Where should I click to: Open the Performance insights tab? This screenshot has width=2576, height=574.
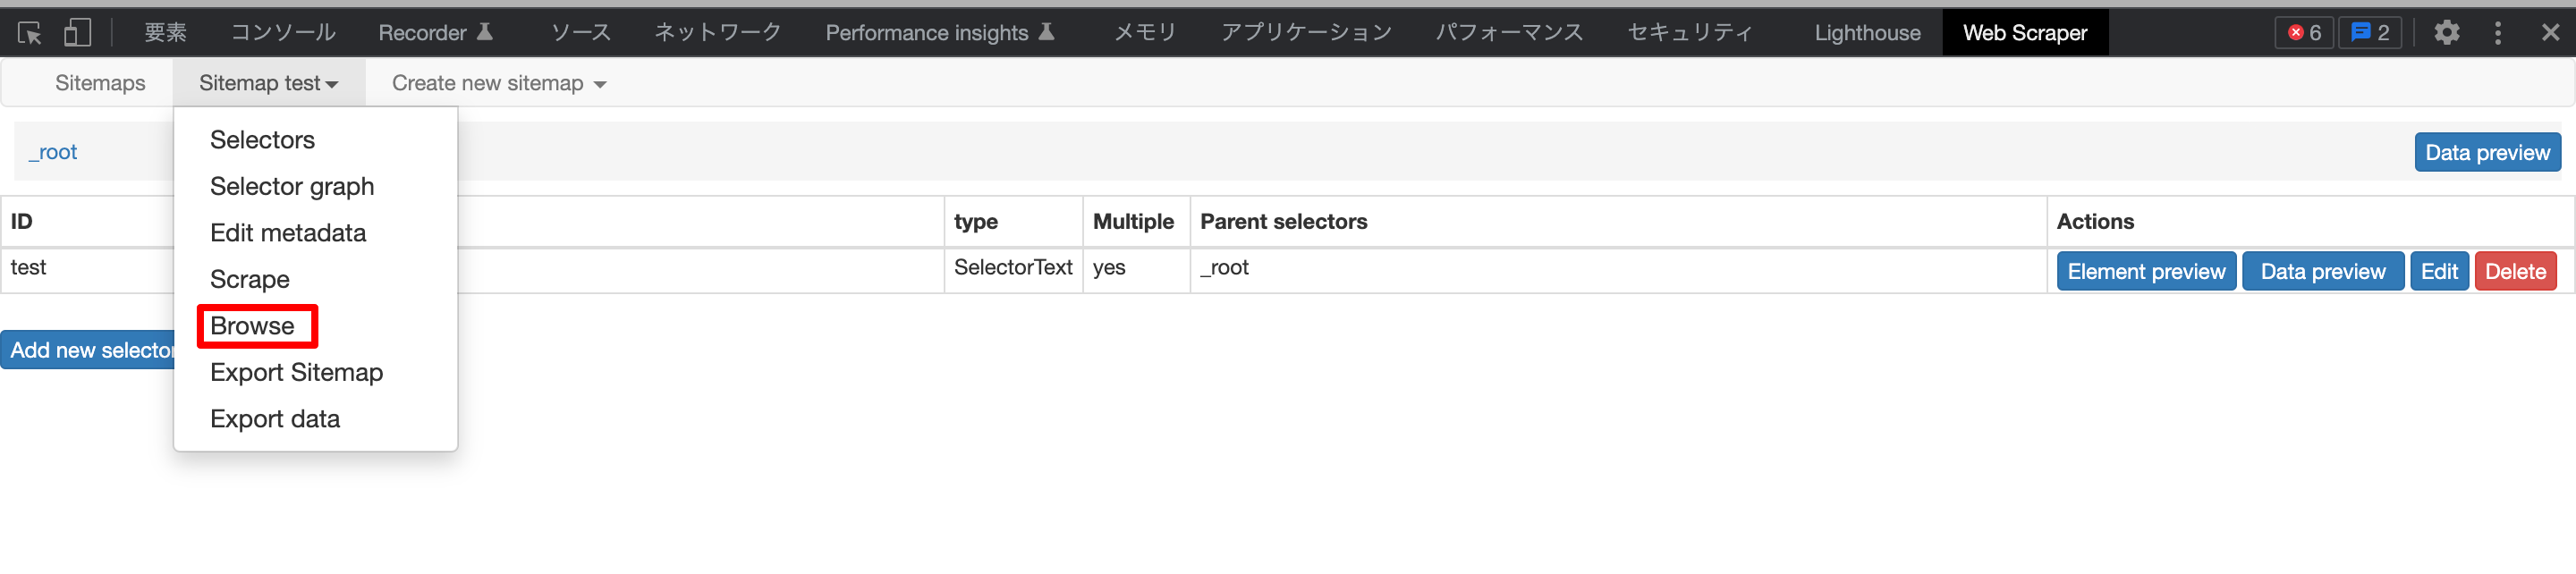938,33
